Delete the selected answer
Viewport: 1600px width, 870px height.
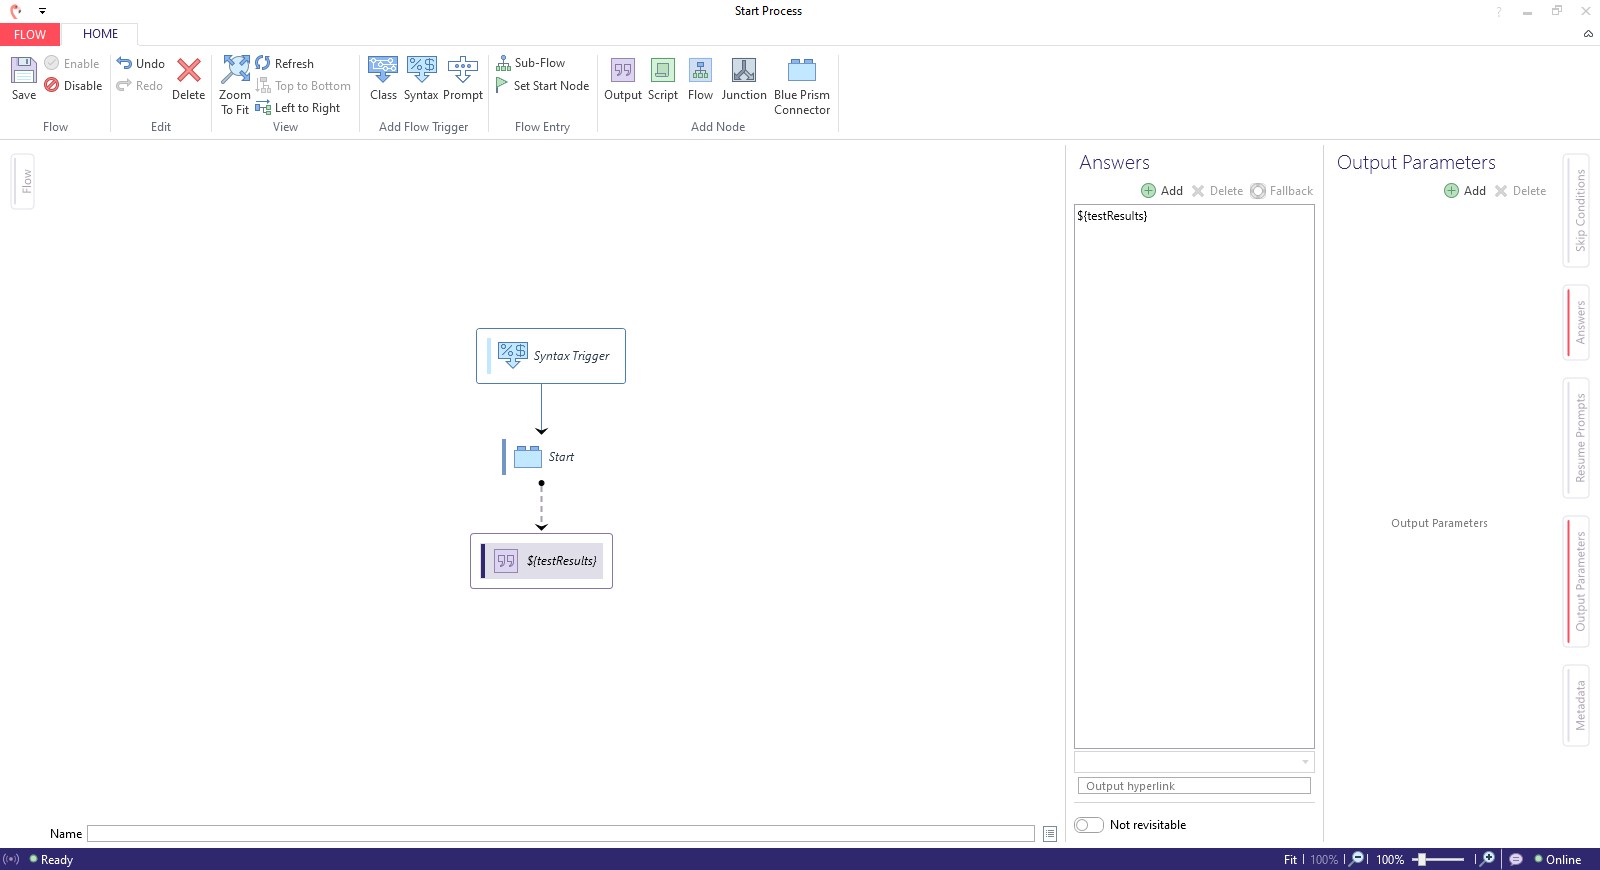pyautogui.click(x=1217, y=191)
